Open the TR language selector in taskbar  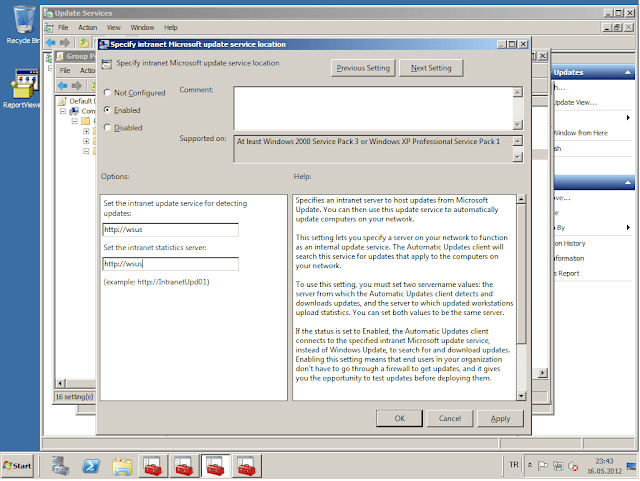click(513, 465)
